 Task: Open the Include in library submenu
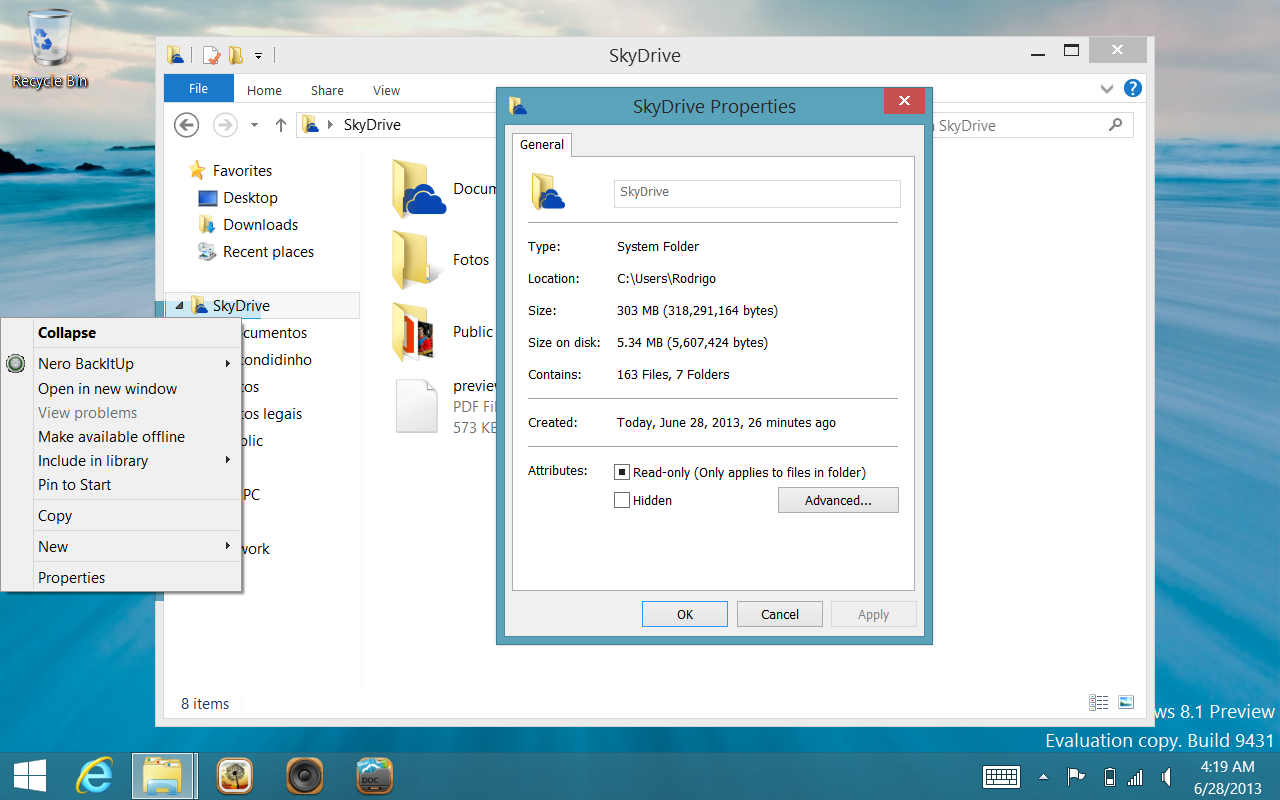coord(121,461)
